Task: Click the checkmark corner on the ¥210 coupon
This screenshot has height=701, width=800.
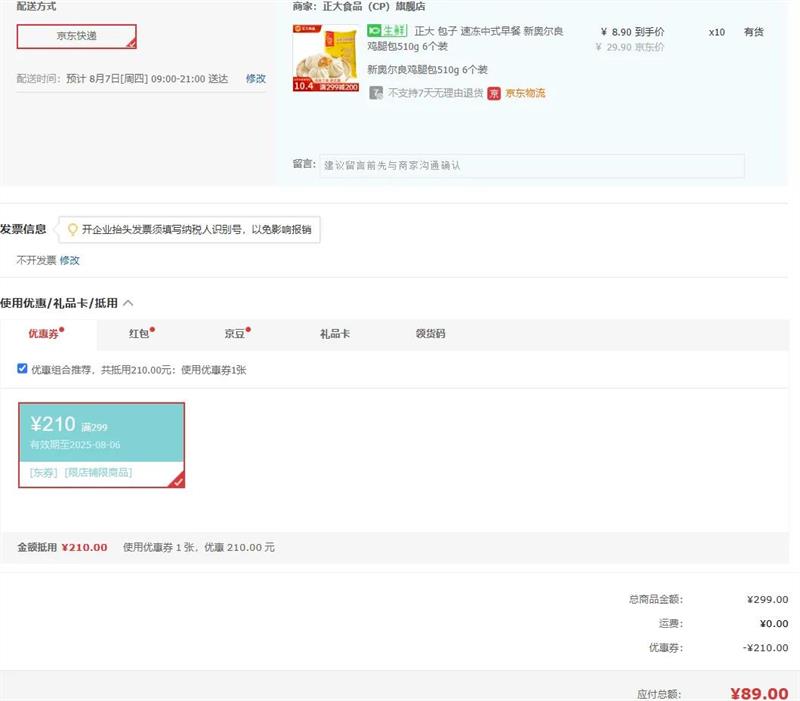Action: pyautogui.click(x=177, y=481)
